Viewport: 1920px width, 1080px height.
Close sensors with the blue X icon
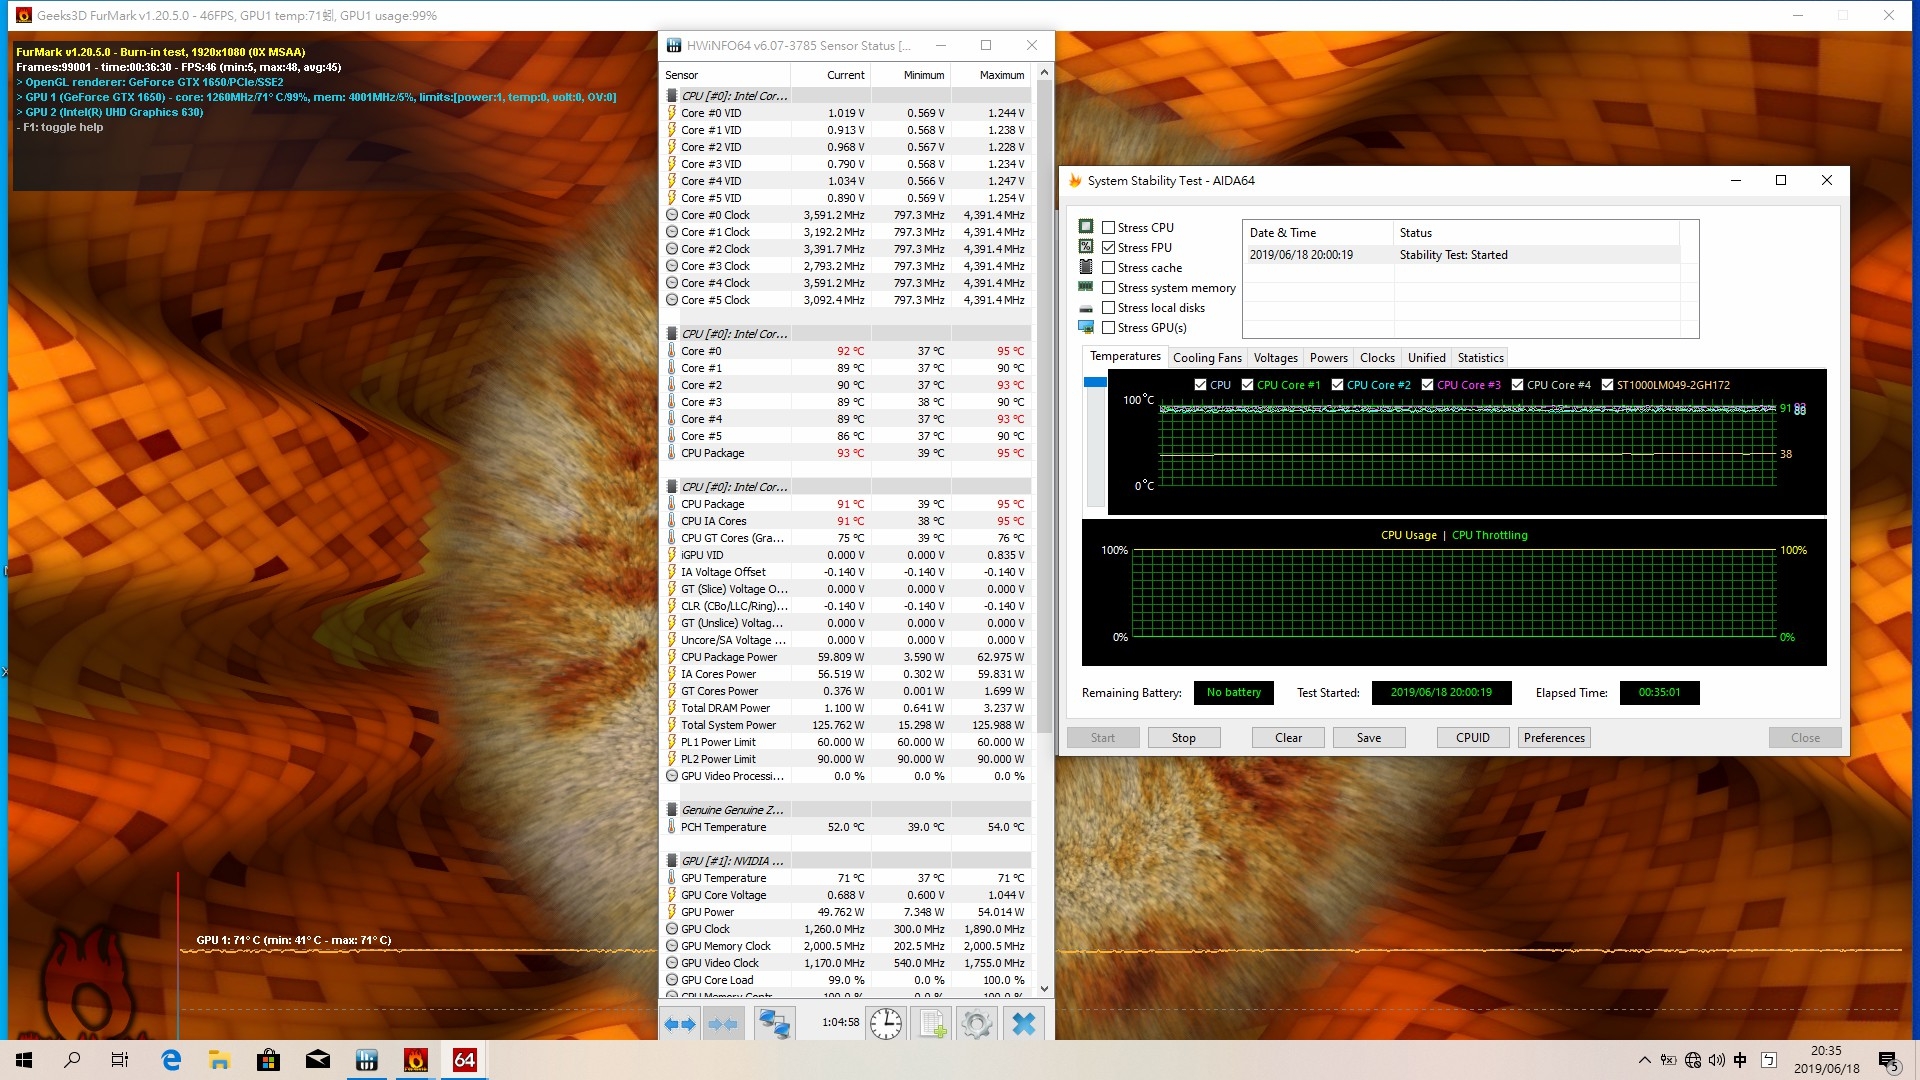1024,1023
